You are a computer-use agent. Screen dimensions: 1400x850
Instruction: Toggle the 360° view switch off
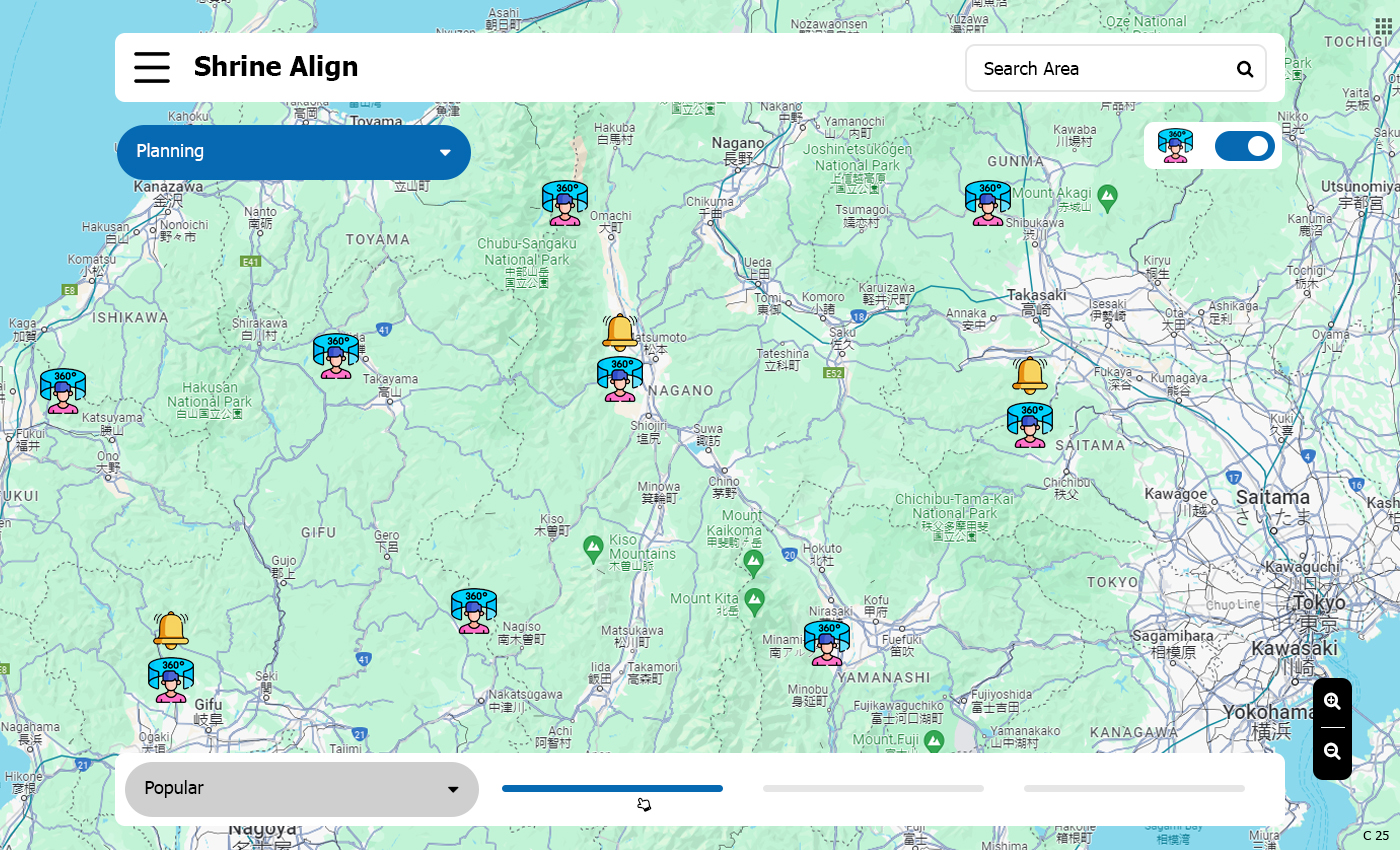click(x=1244, y=146)
